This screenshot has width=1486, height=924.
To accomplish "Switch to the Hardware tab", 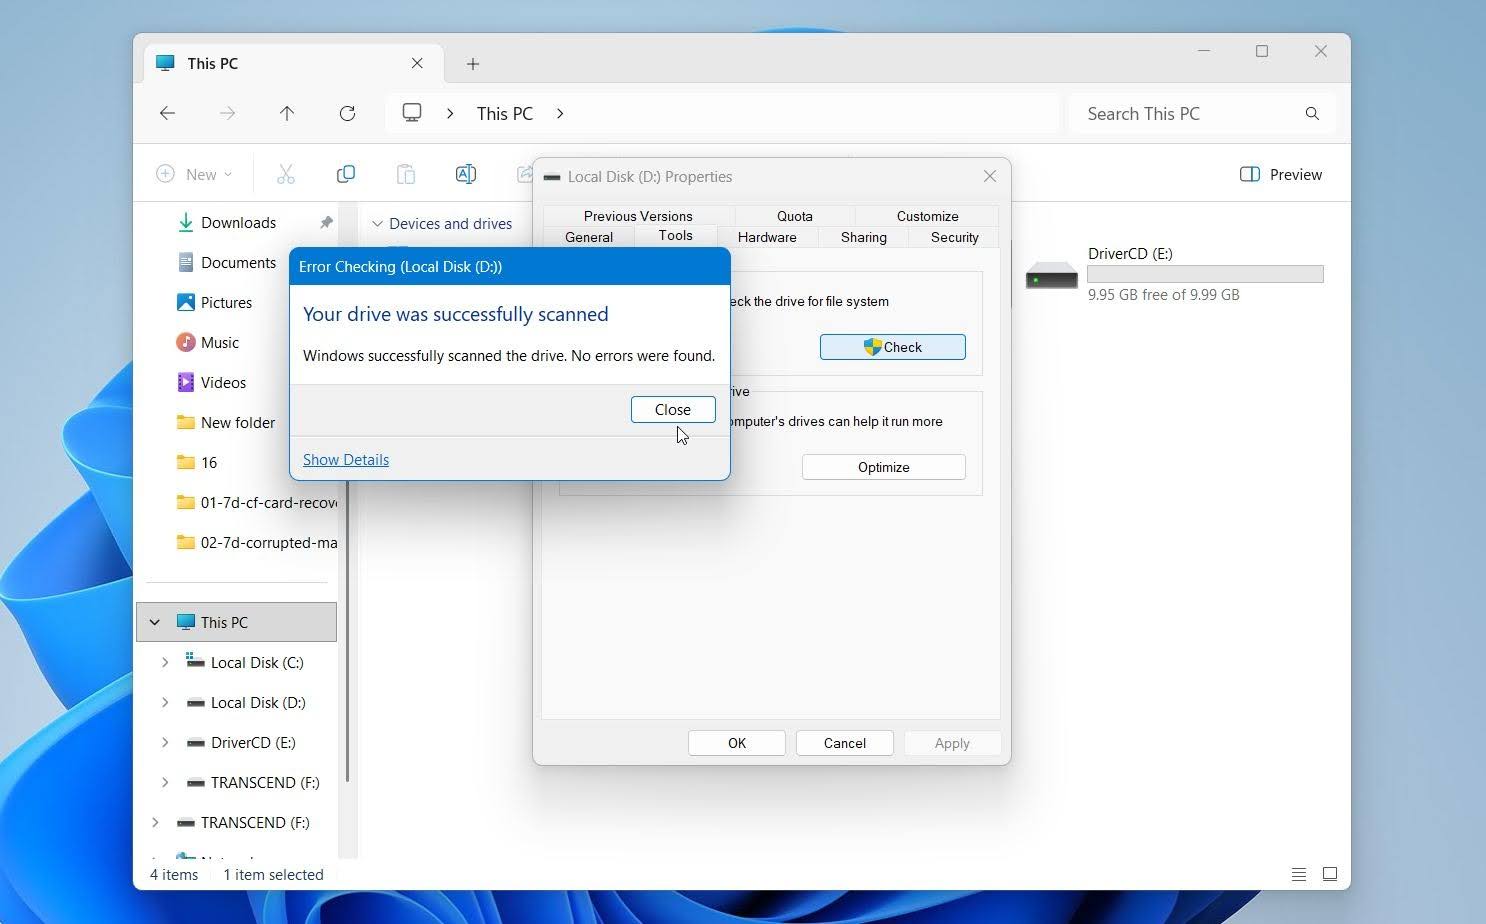I will (767, 237).
